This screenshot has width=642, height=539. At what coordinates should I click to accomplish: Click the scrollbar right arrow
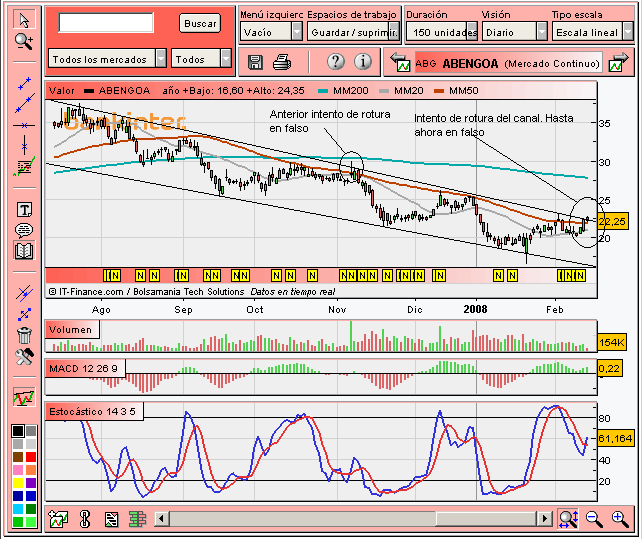544,519
